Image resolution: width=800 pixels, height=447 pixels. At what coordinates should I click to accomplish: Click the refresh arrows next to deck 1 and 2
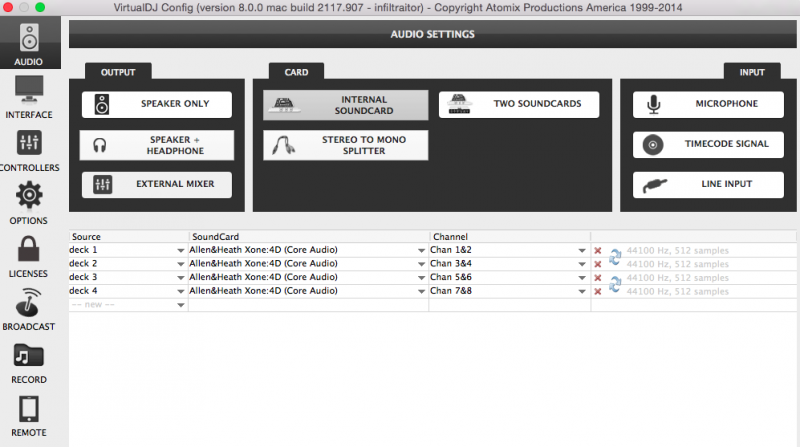tap(615, 257)
